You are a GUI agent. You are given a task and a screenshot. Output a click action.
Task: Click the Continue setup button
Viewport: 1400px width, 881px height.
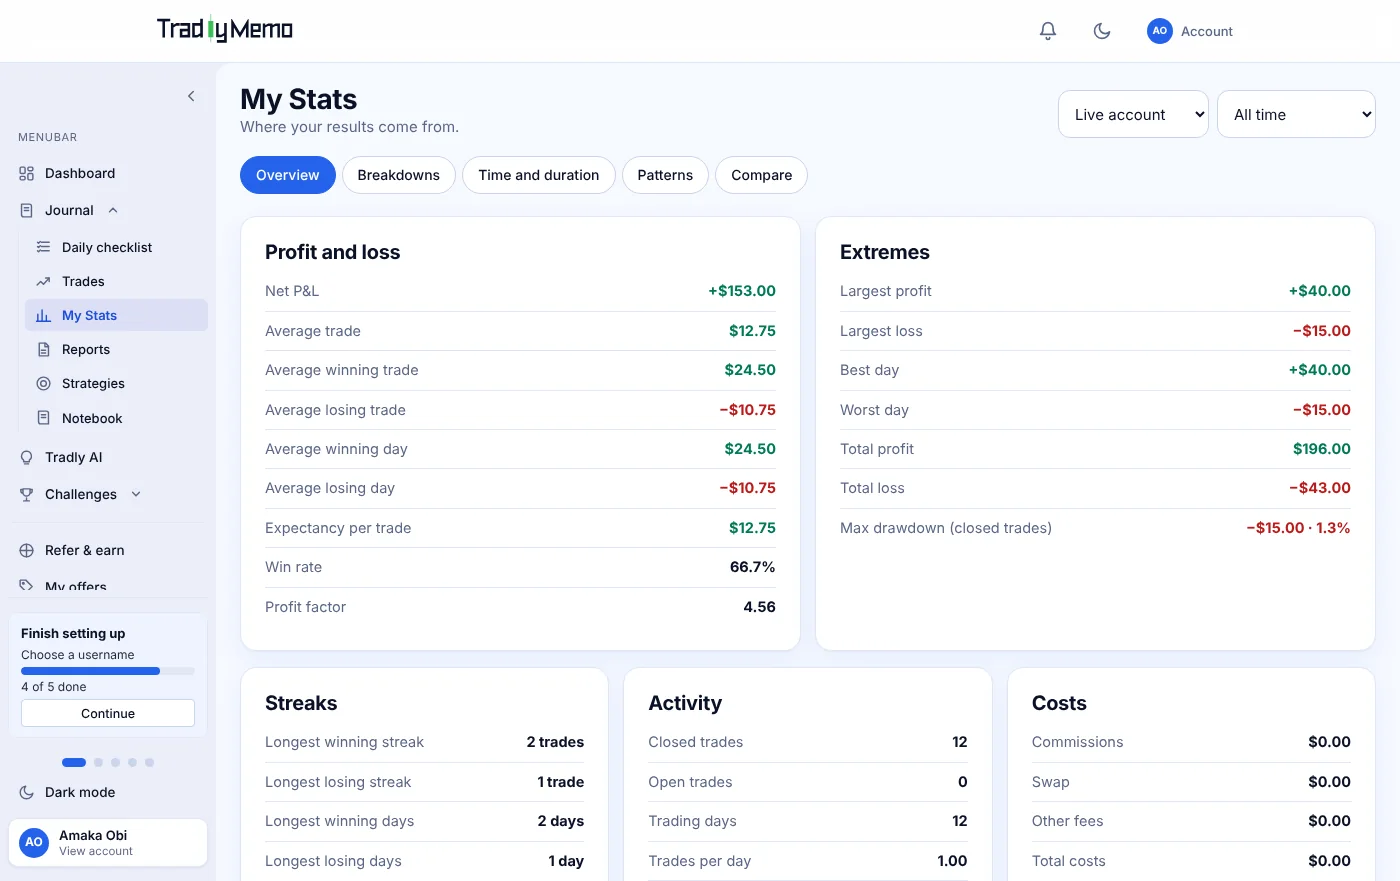tap(108, 713)
